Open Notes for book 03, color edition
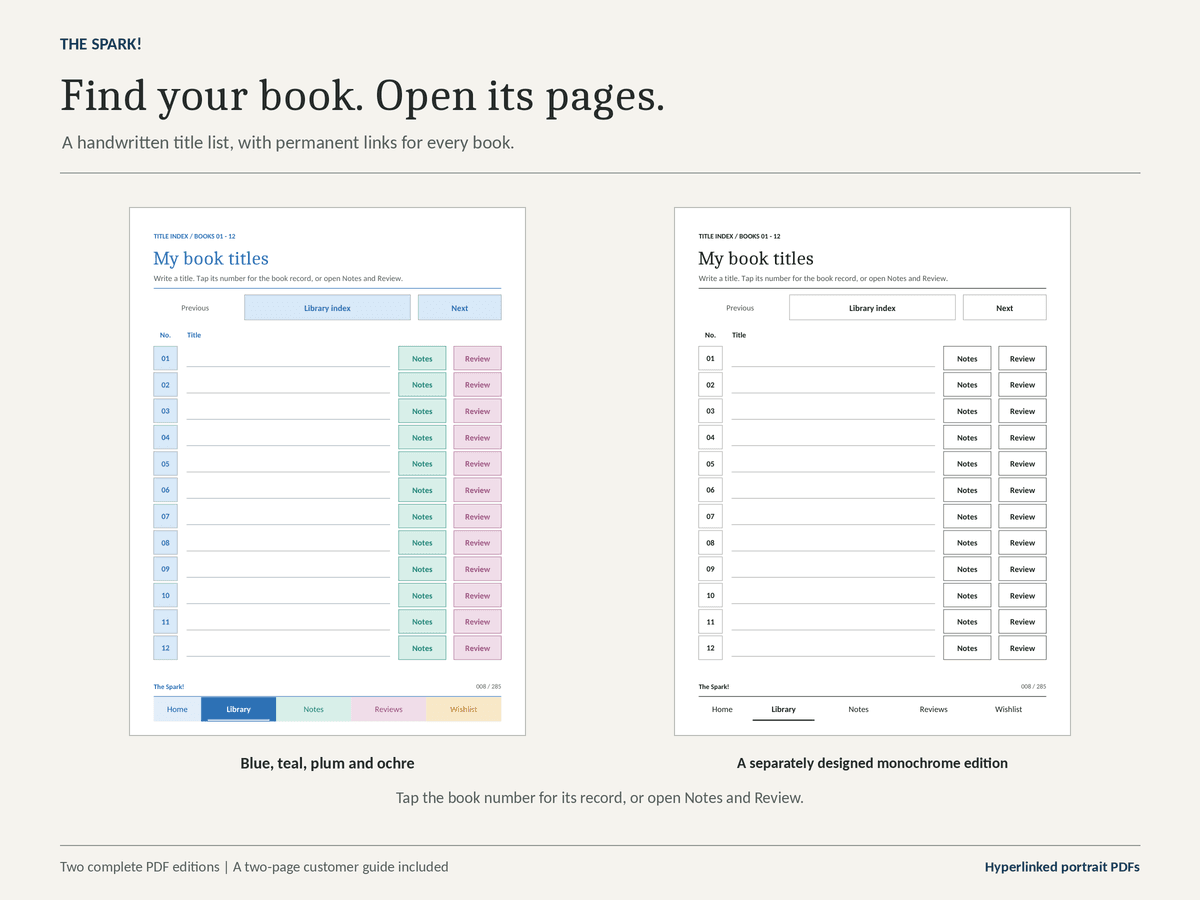 (x=422, y=411)
